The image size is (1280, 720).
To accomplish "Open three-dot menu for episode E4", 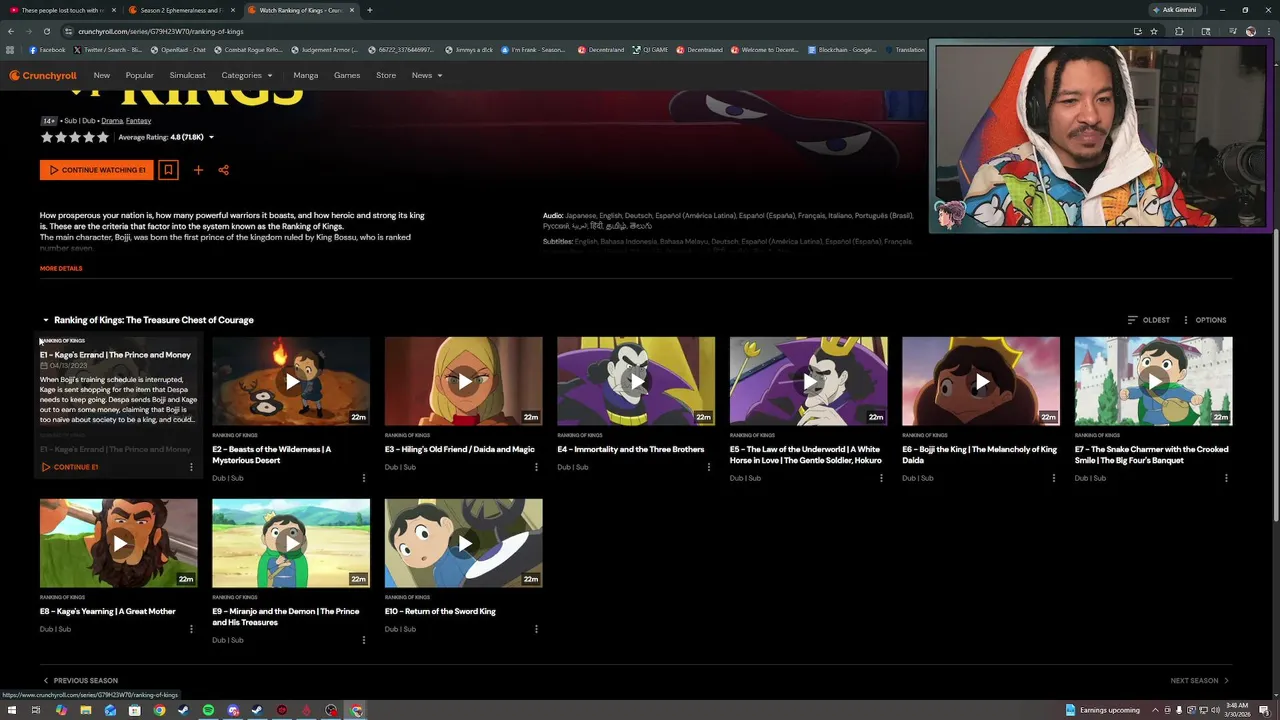I will click(709, 467).
